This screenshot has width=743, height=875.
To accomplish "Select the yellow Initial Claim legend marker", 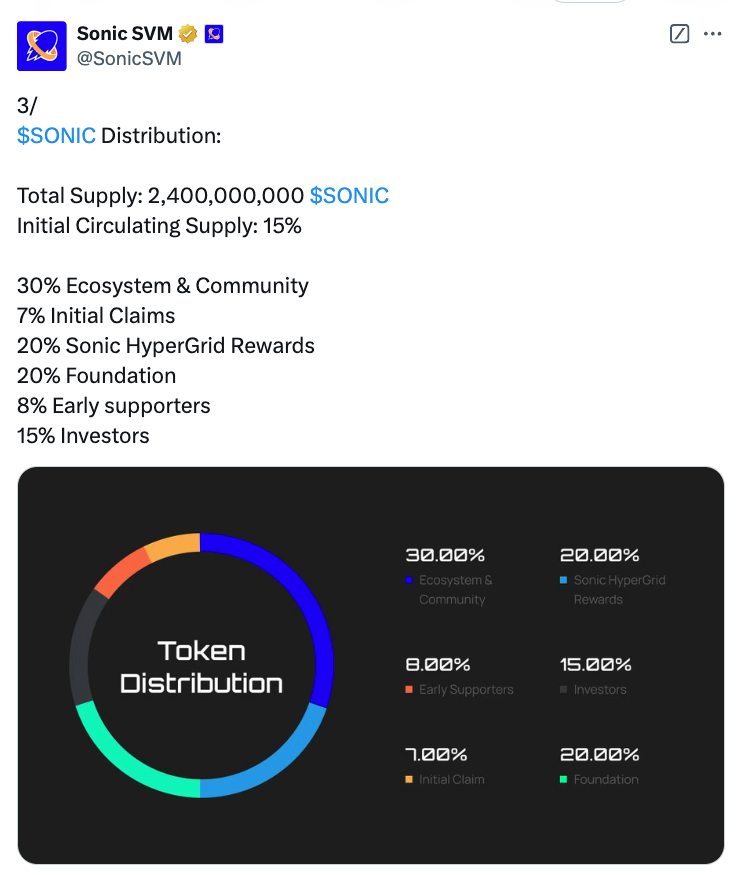I will tap(410, 779).
